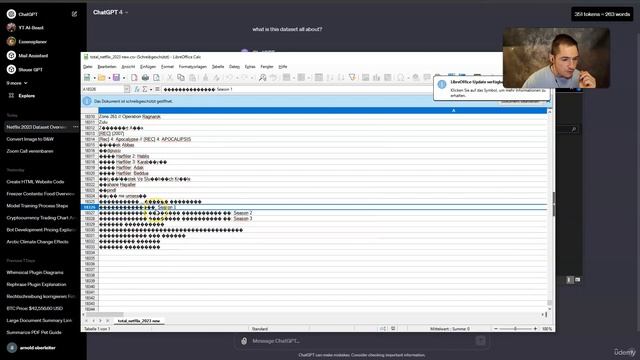Open the Mail Assistant GPT
The image size is (640, 360).
(33, 56)
